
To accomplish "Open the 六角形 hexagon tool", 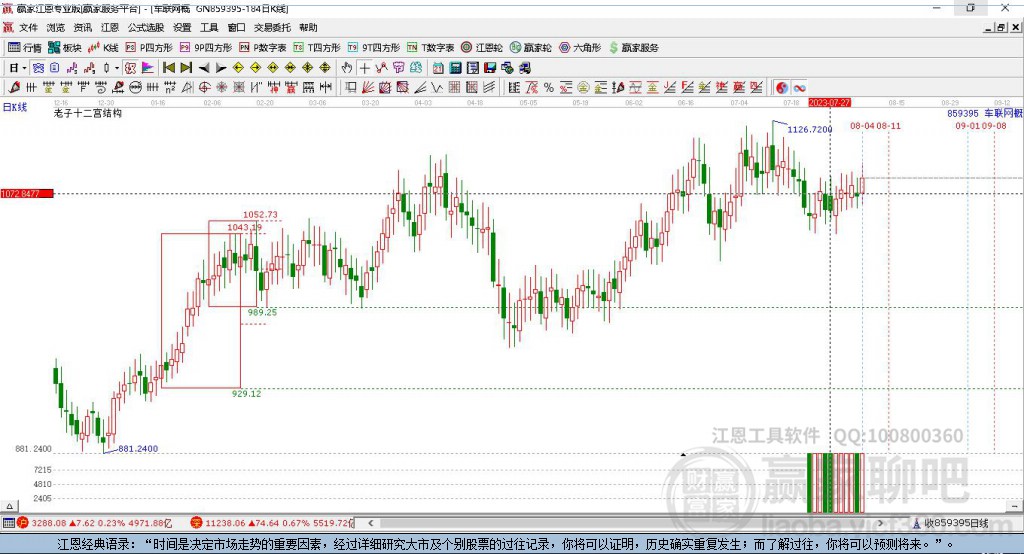I will [579, 48].
